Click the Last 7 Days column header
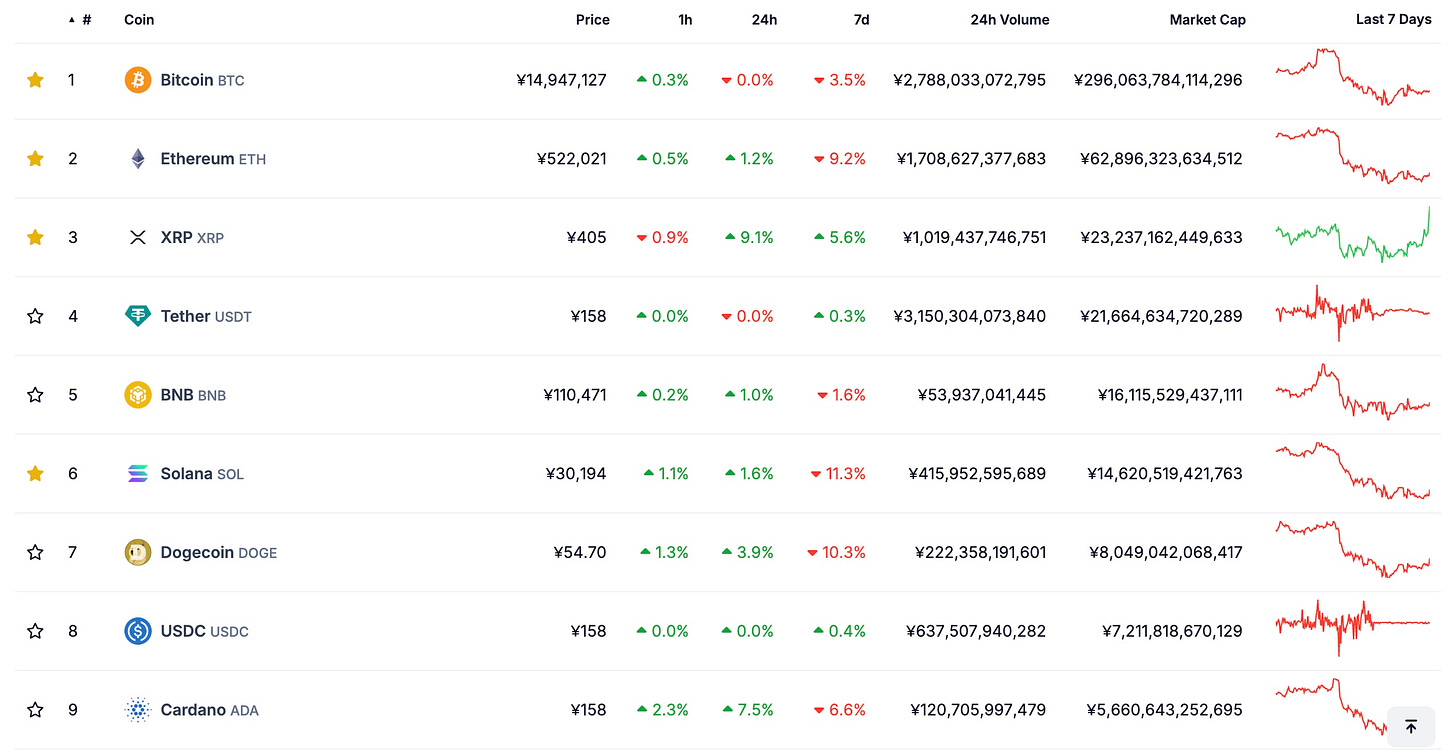 [1393, 20]
